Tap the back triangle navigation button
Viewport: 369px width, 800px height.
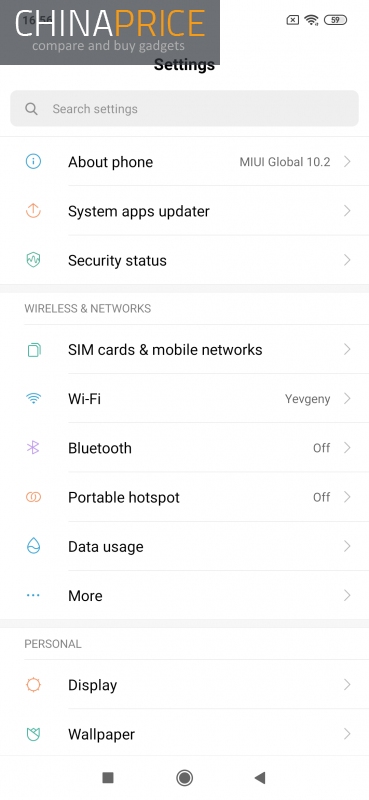(260, 778)
